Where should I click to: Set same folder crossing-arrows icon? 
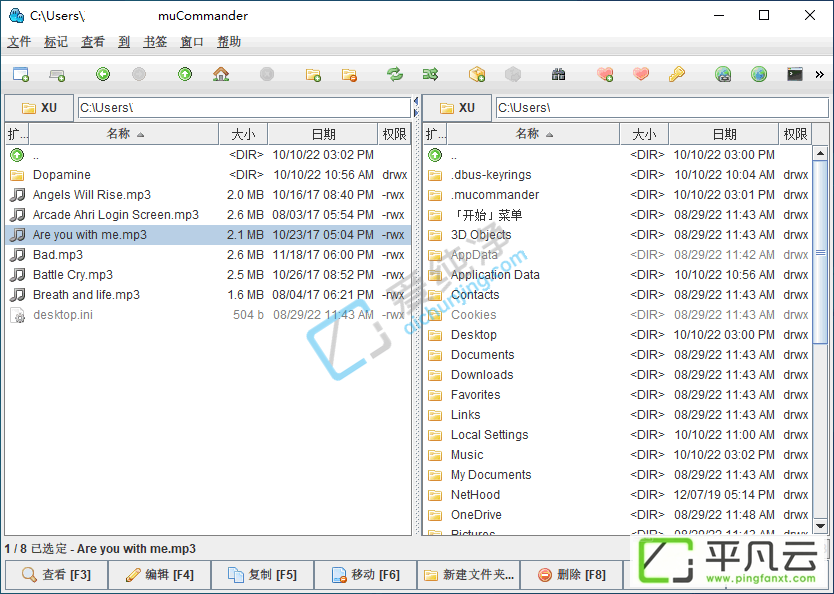431,74
